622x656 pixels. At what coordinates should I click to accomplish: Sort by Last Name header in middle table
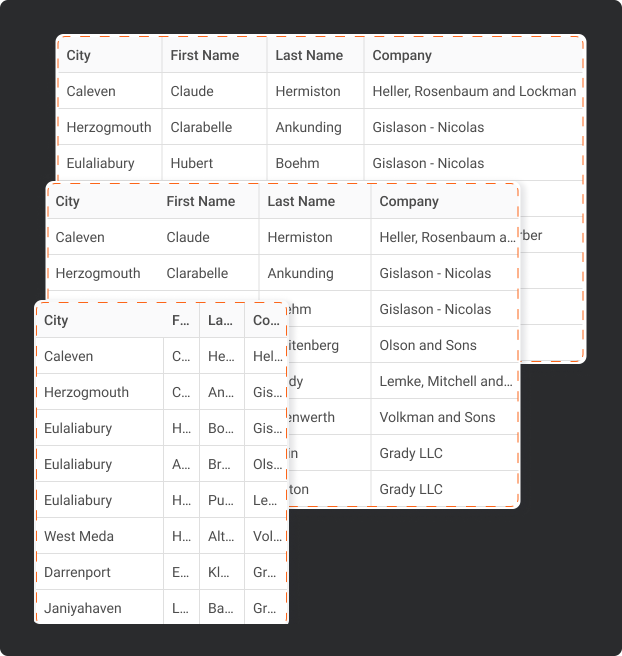301,201
